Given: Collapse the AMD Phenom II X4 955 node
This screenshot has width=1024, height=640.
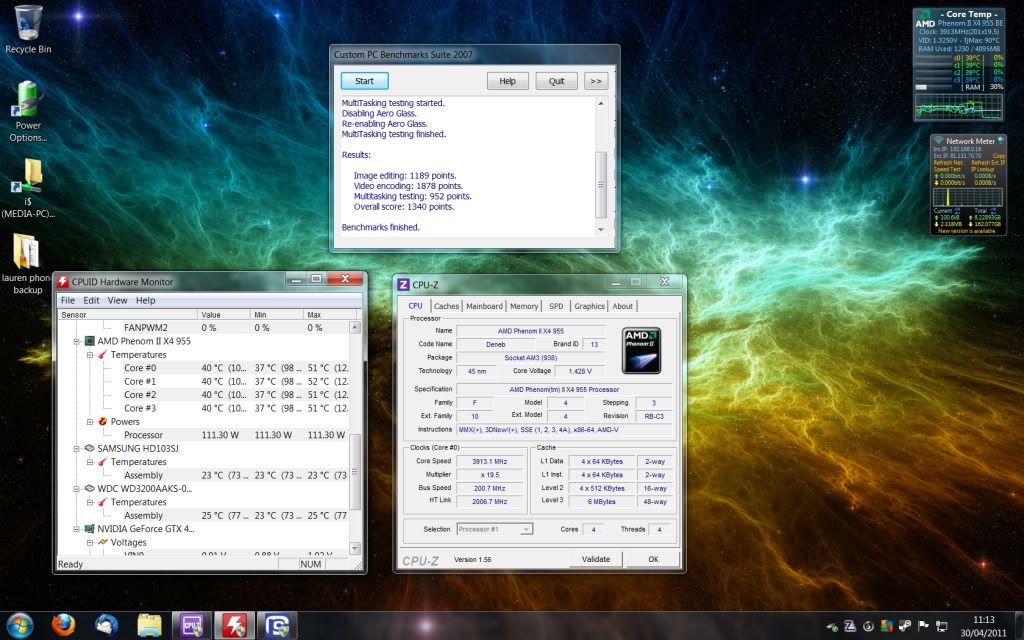Looking at the screenshot, I should tap(77, 341).
